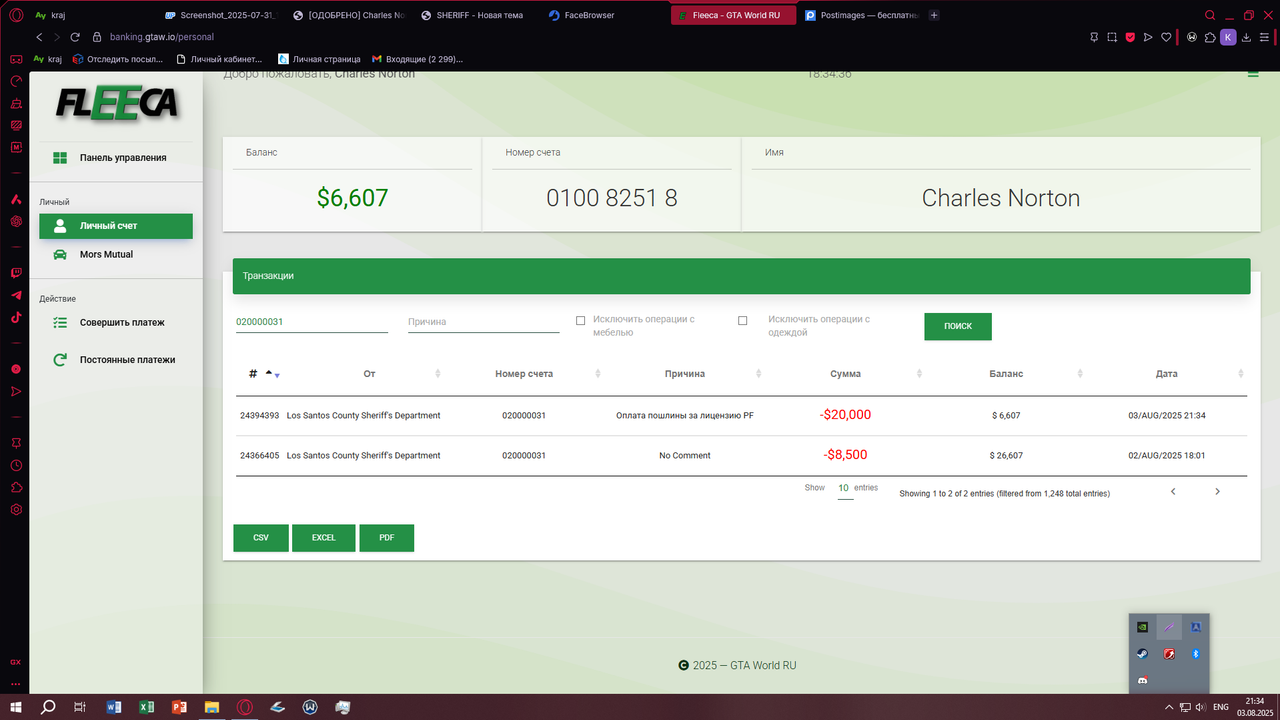Select Личный счет in the sidebar
The image size is (1280, 720).
coord(116,226)
